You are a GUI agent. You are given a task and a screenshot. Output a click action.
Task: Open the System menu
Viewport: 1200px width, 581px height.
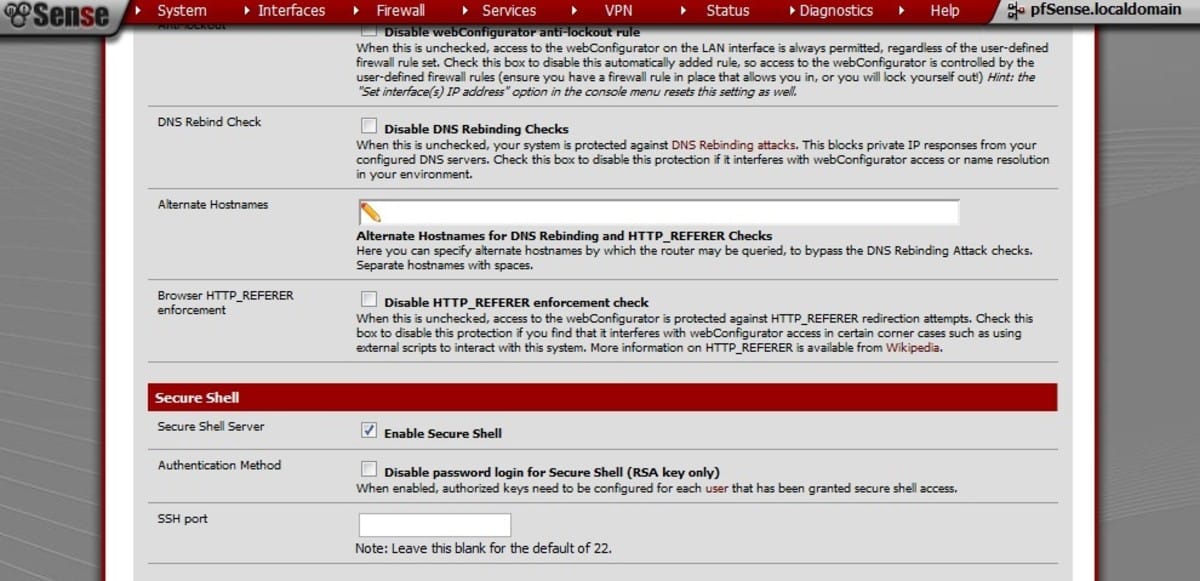(x=182, y=10)
